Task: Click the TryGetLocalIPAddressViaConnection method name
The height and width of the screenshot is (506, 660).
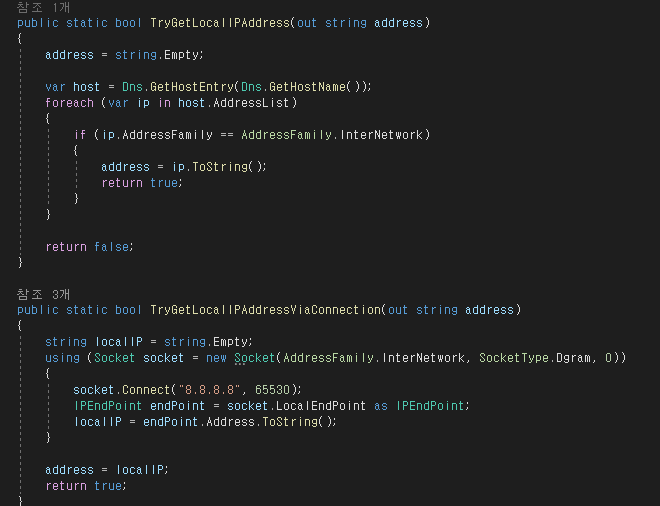Action: (265, 310)
